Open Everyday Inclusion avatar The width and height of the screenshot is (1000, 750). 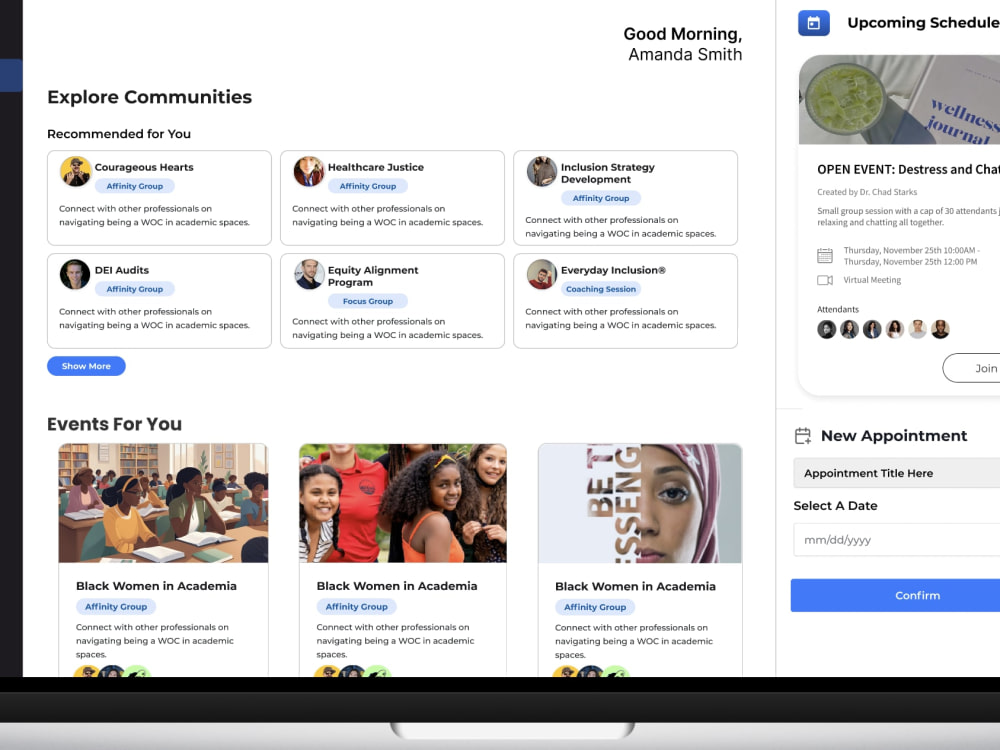click(x=541, y=274)
